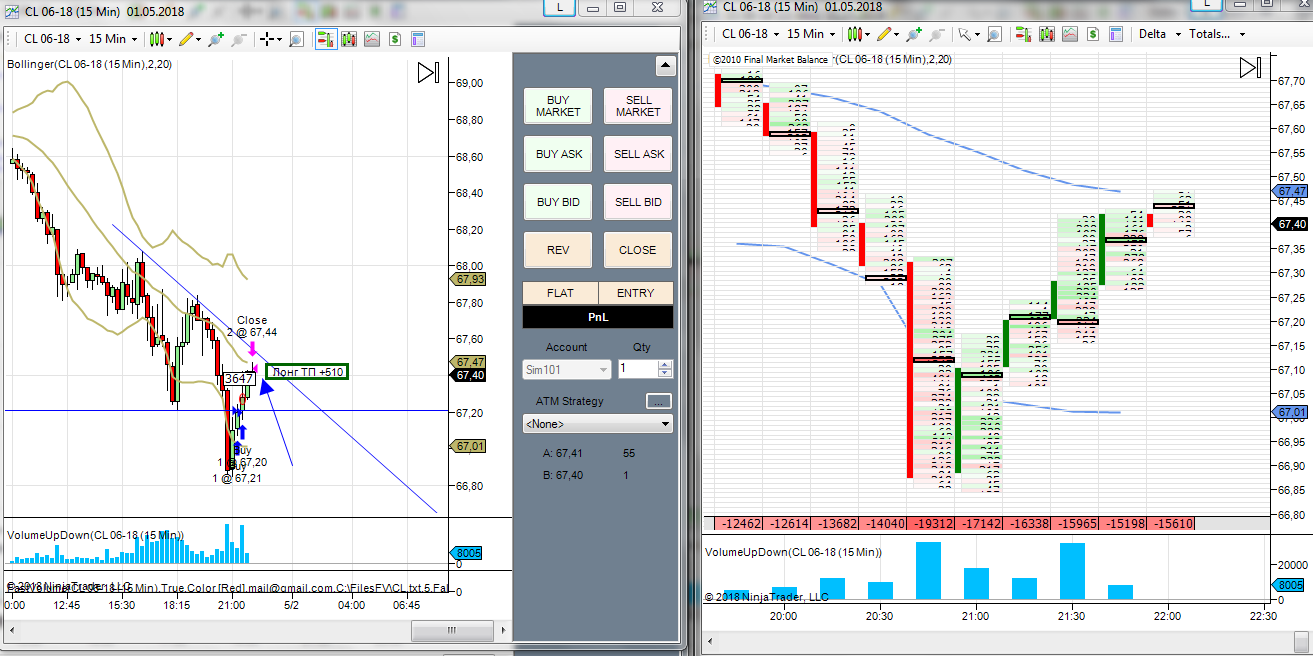Open Data Series icon in right chart toolbar
The image size is (1313, 656).
click(x=1047, y=33)
